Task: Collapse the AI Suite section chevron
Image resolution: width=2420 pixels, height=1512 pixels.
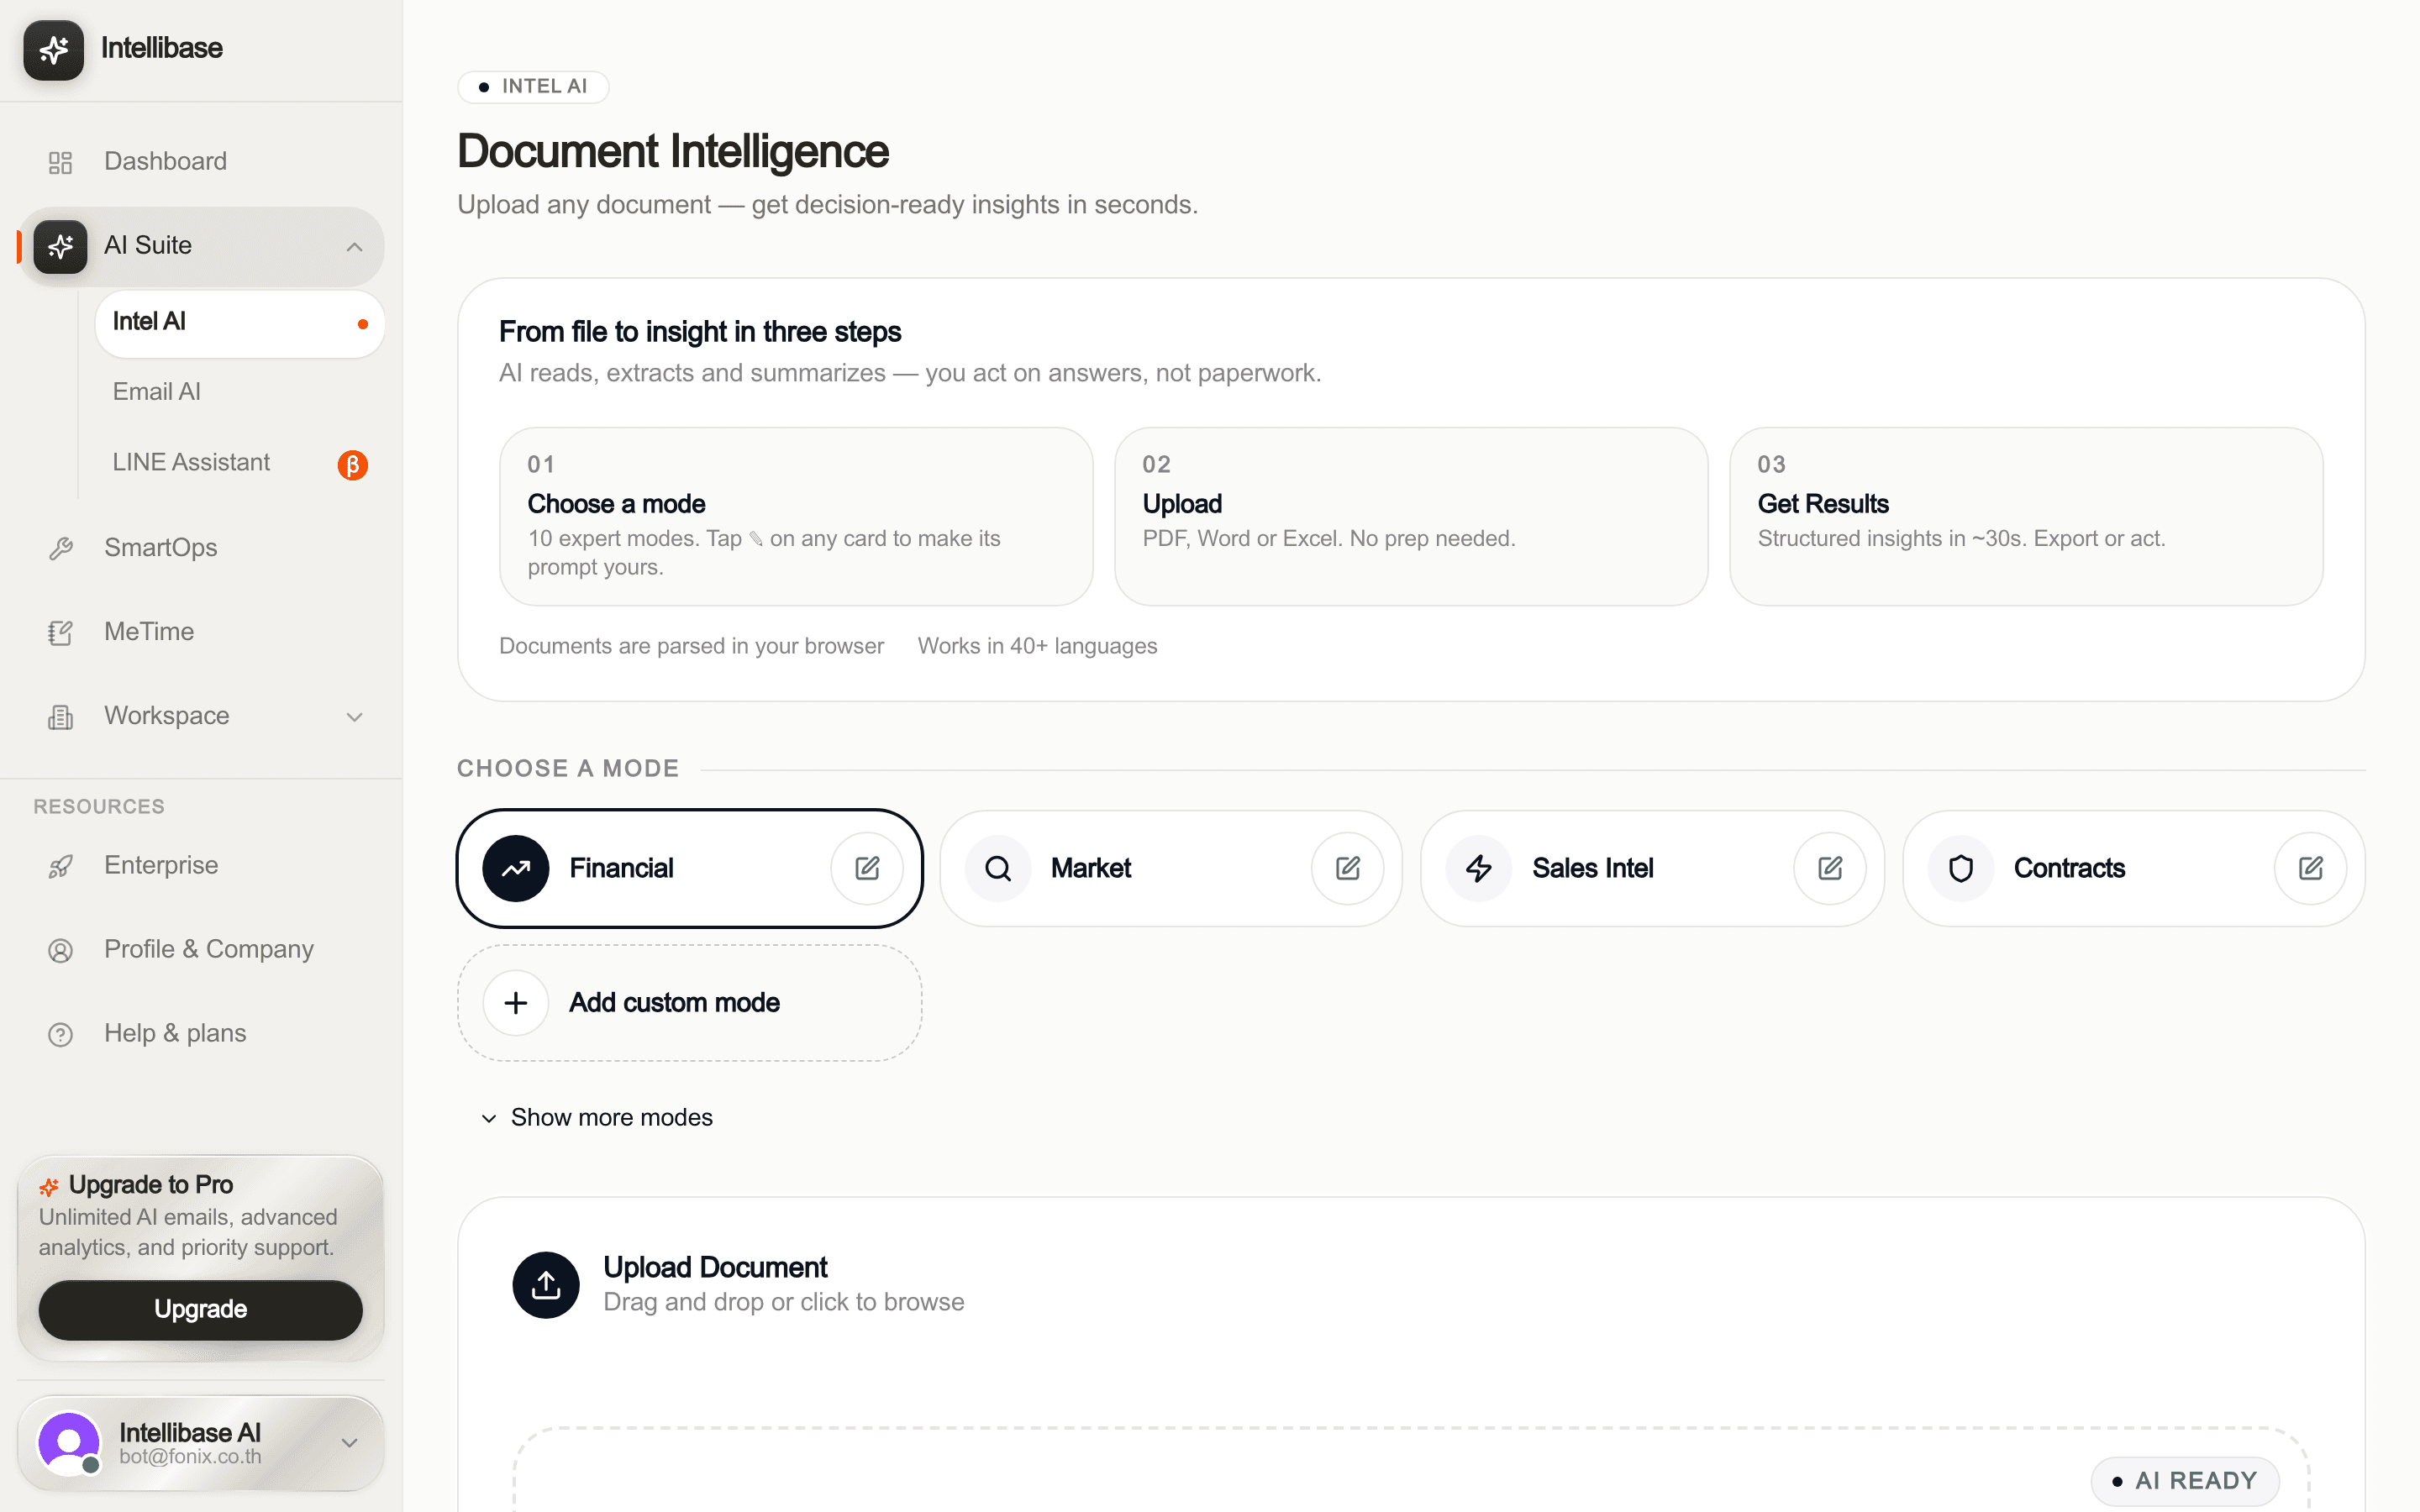Action: tap(354, 247)
